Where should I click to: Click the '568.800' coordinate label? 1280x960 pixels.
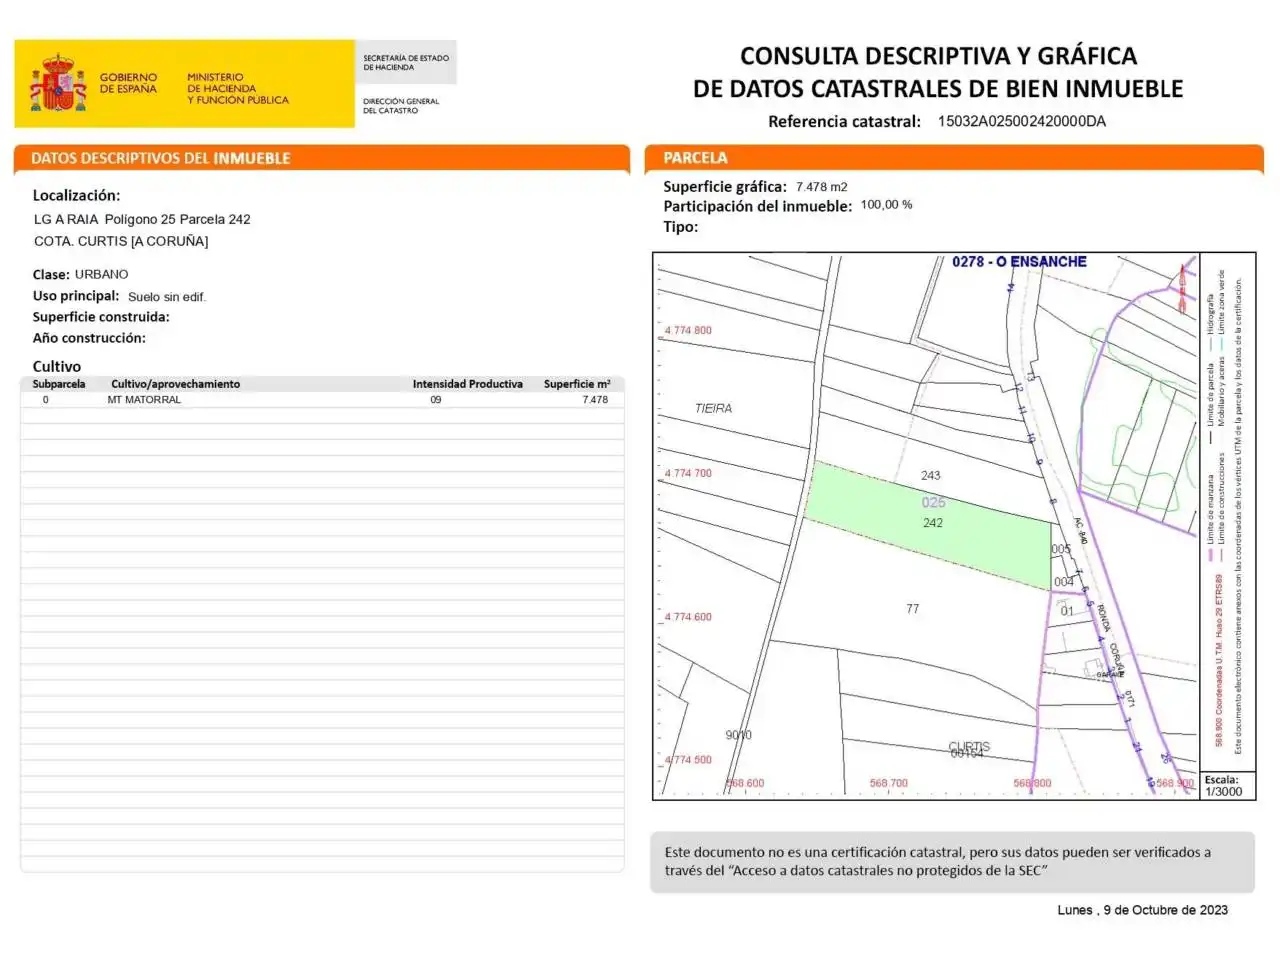click(x=1032, y=784)
